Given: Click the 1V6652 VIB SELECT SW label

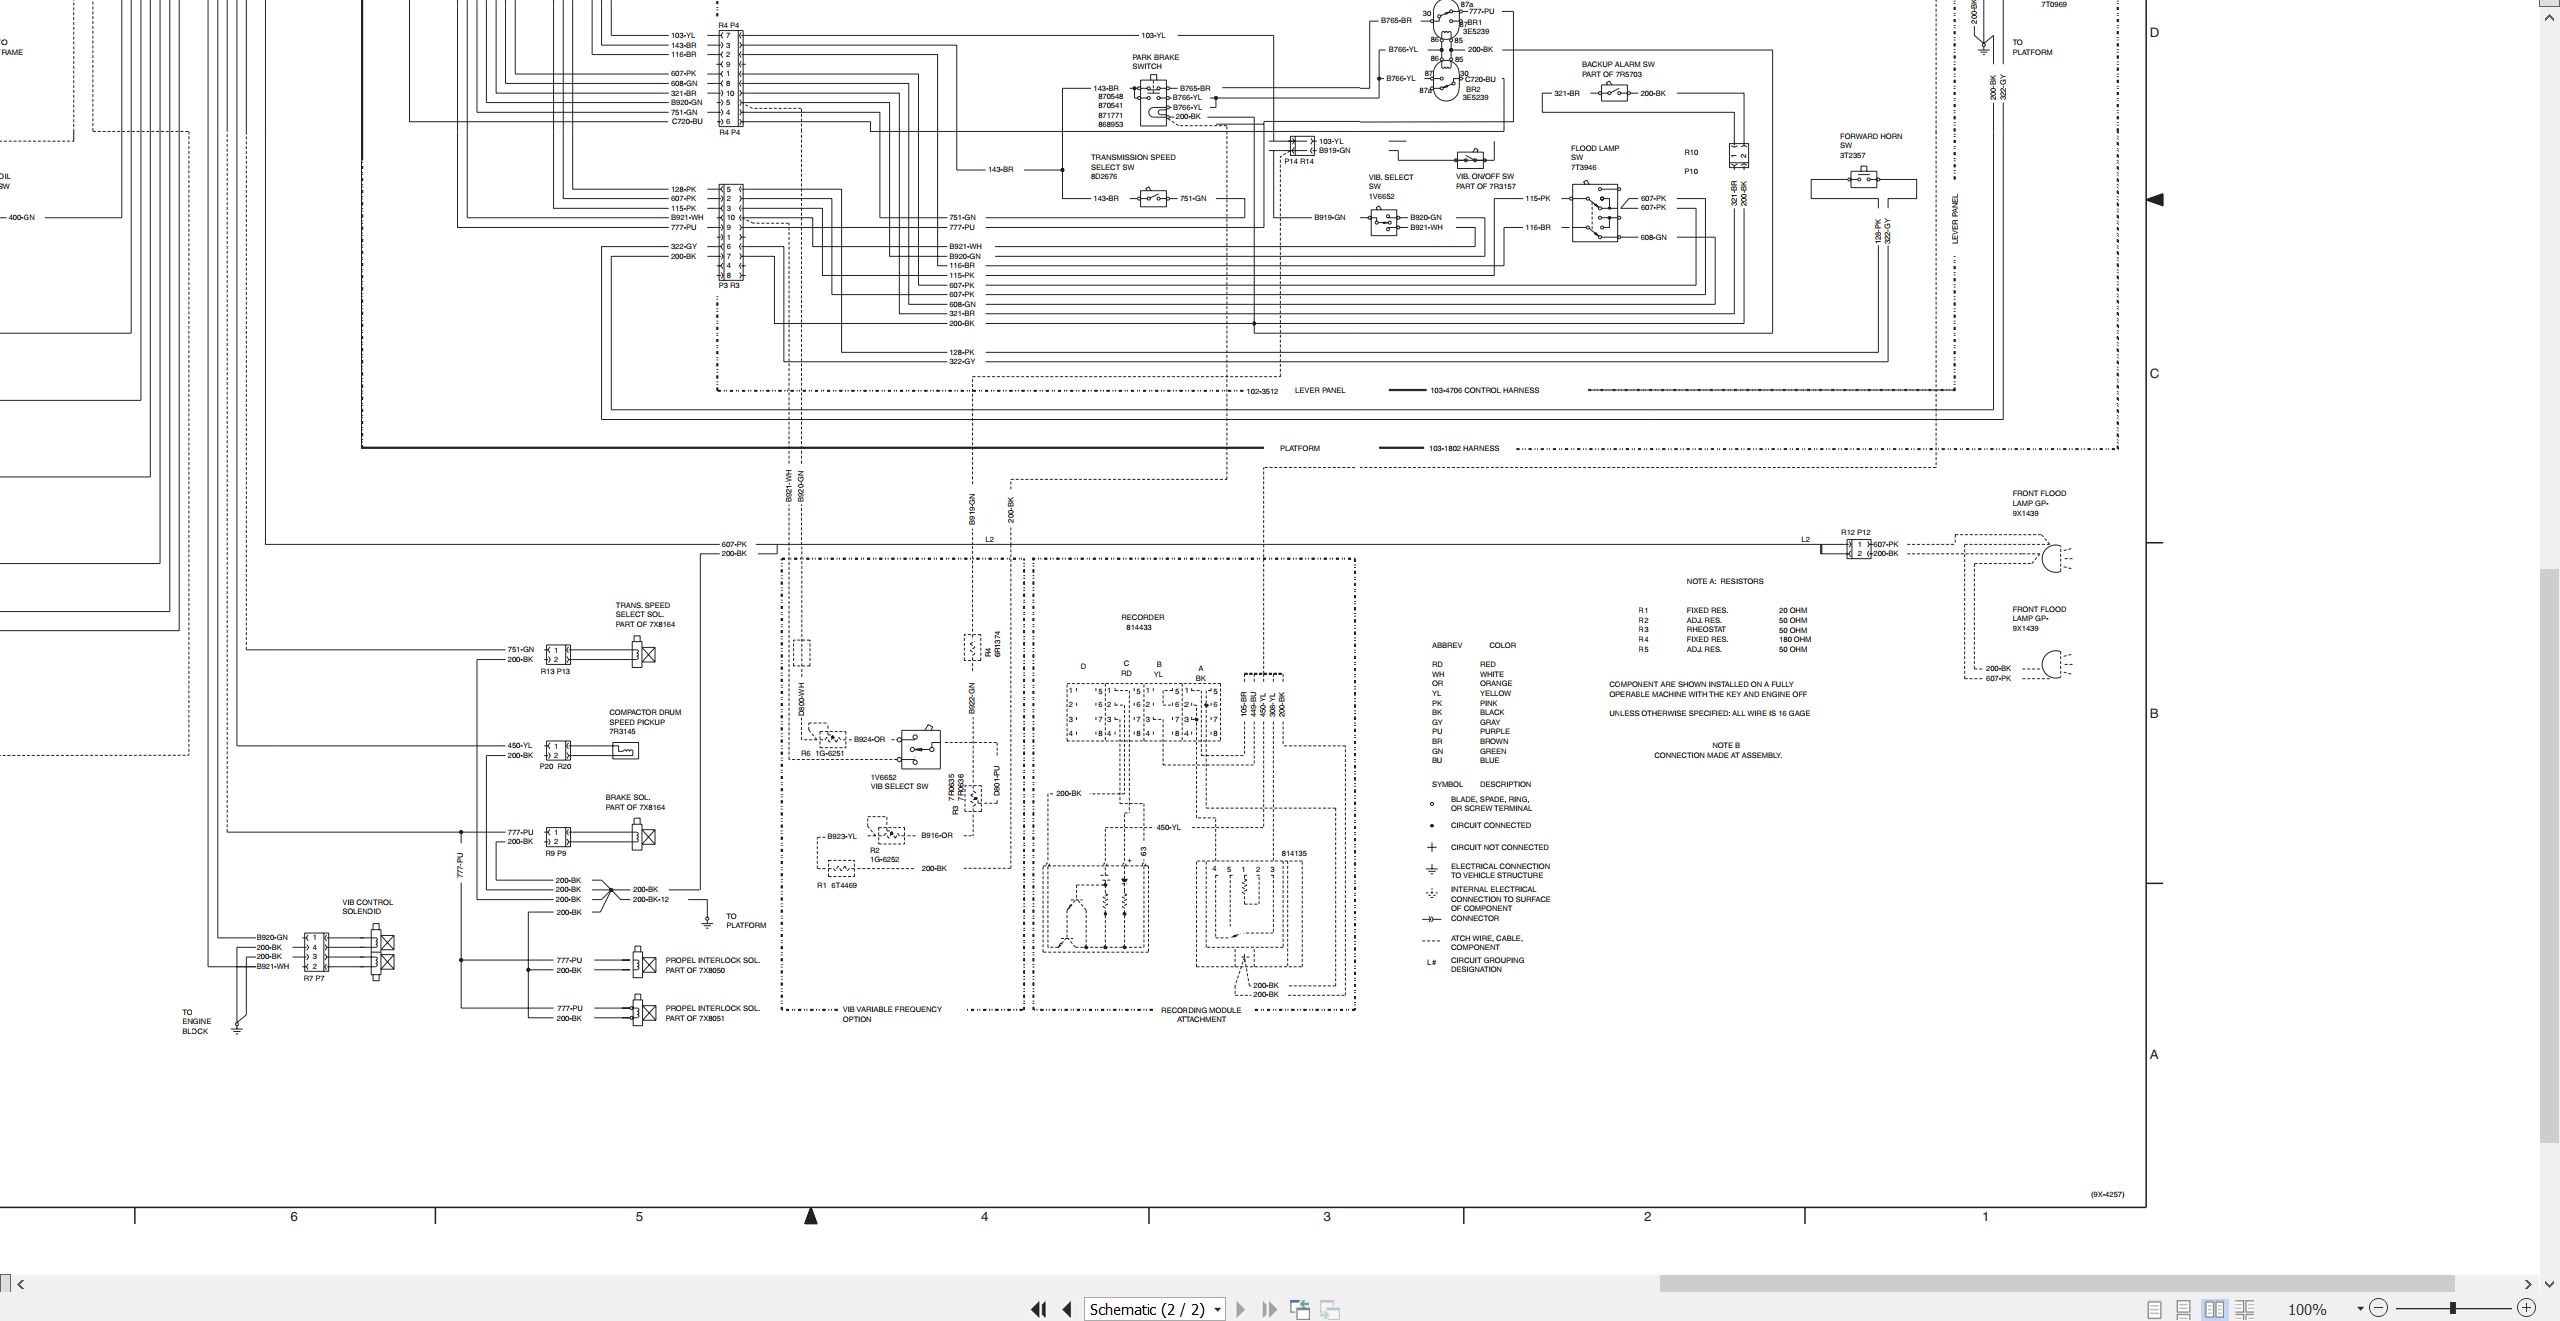Looking at the screenshot, I should click(899, 781).
